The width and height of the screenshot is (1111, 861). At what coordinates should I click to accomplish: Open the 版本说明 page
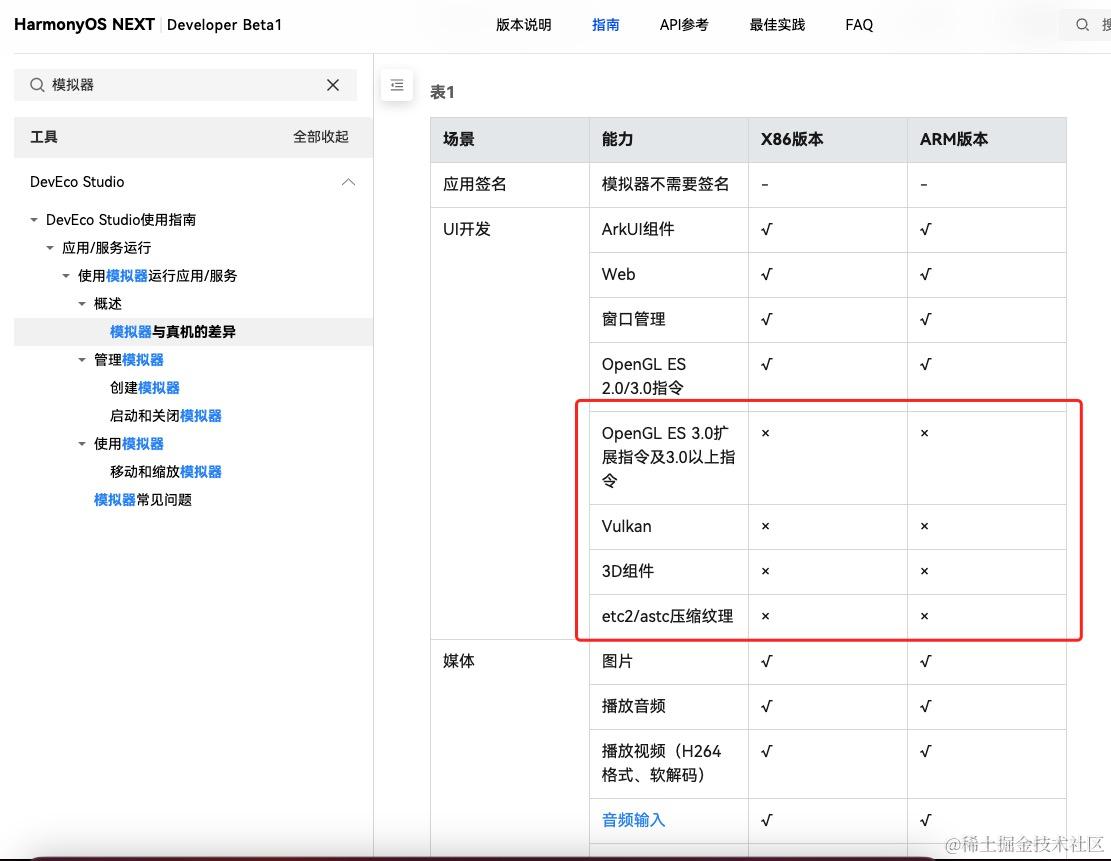[524, 24]
